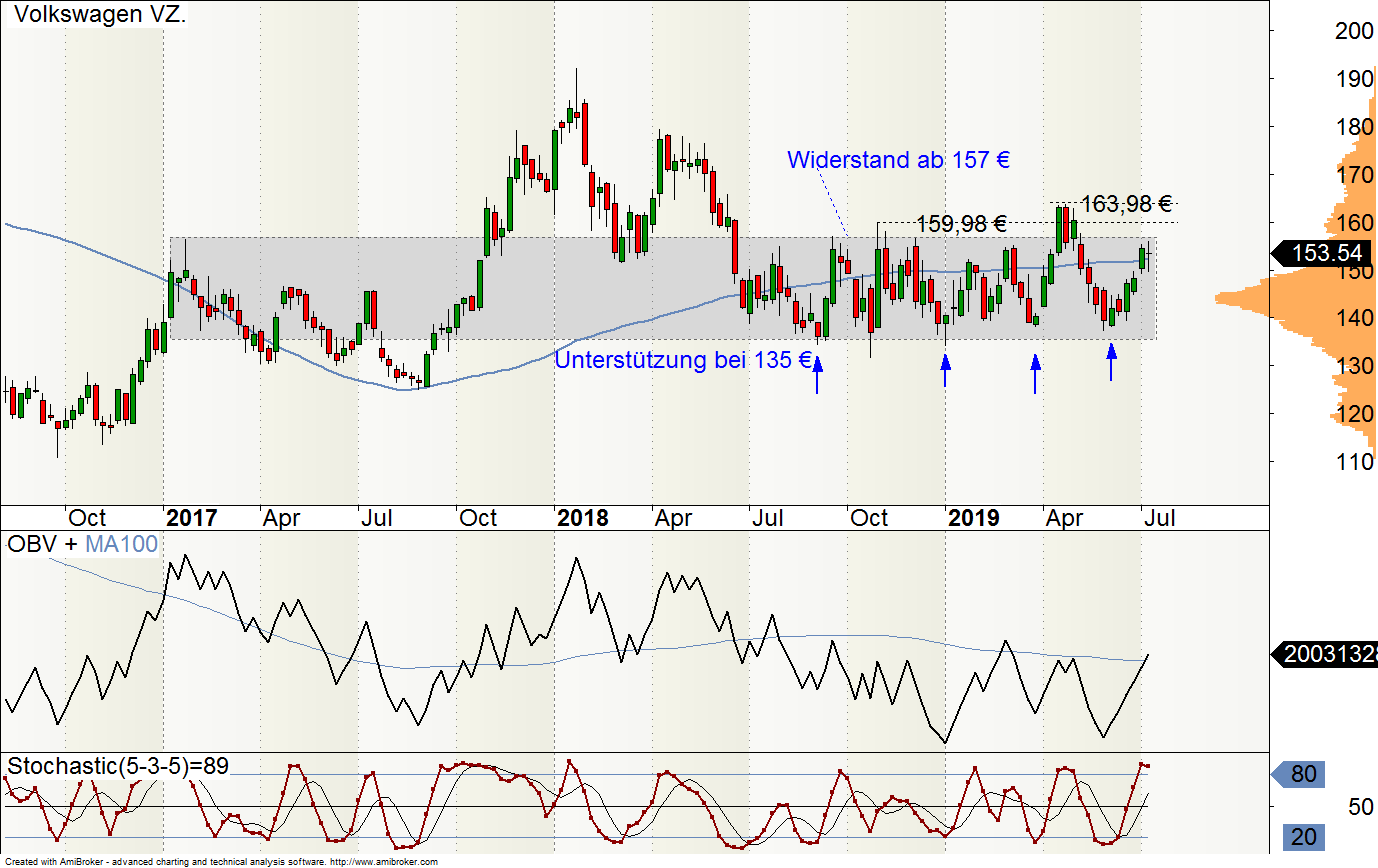The width and height of the screenshot is (1378, 868).
Task: Click the 'Stochastic(5-3-5)=89' indicator title
Action: pyautogui.click(x=118, y=766)
